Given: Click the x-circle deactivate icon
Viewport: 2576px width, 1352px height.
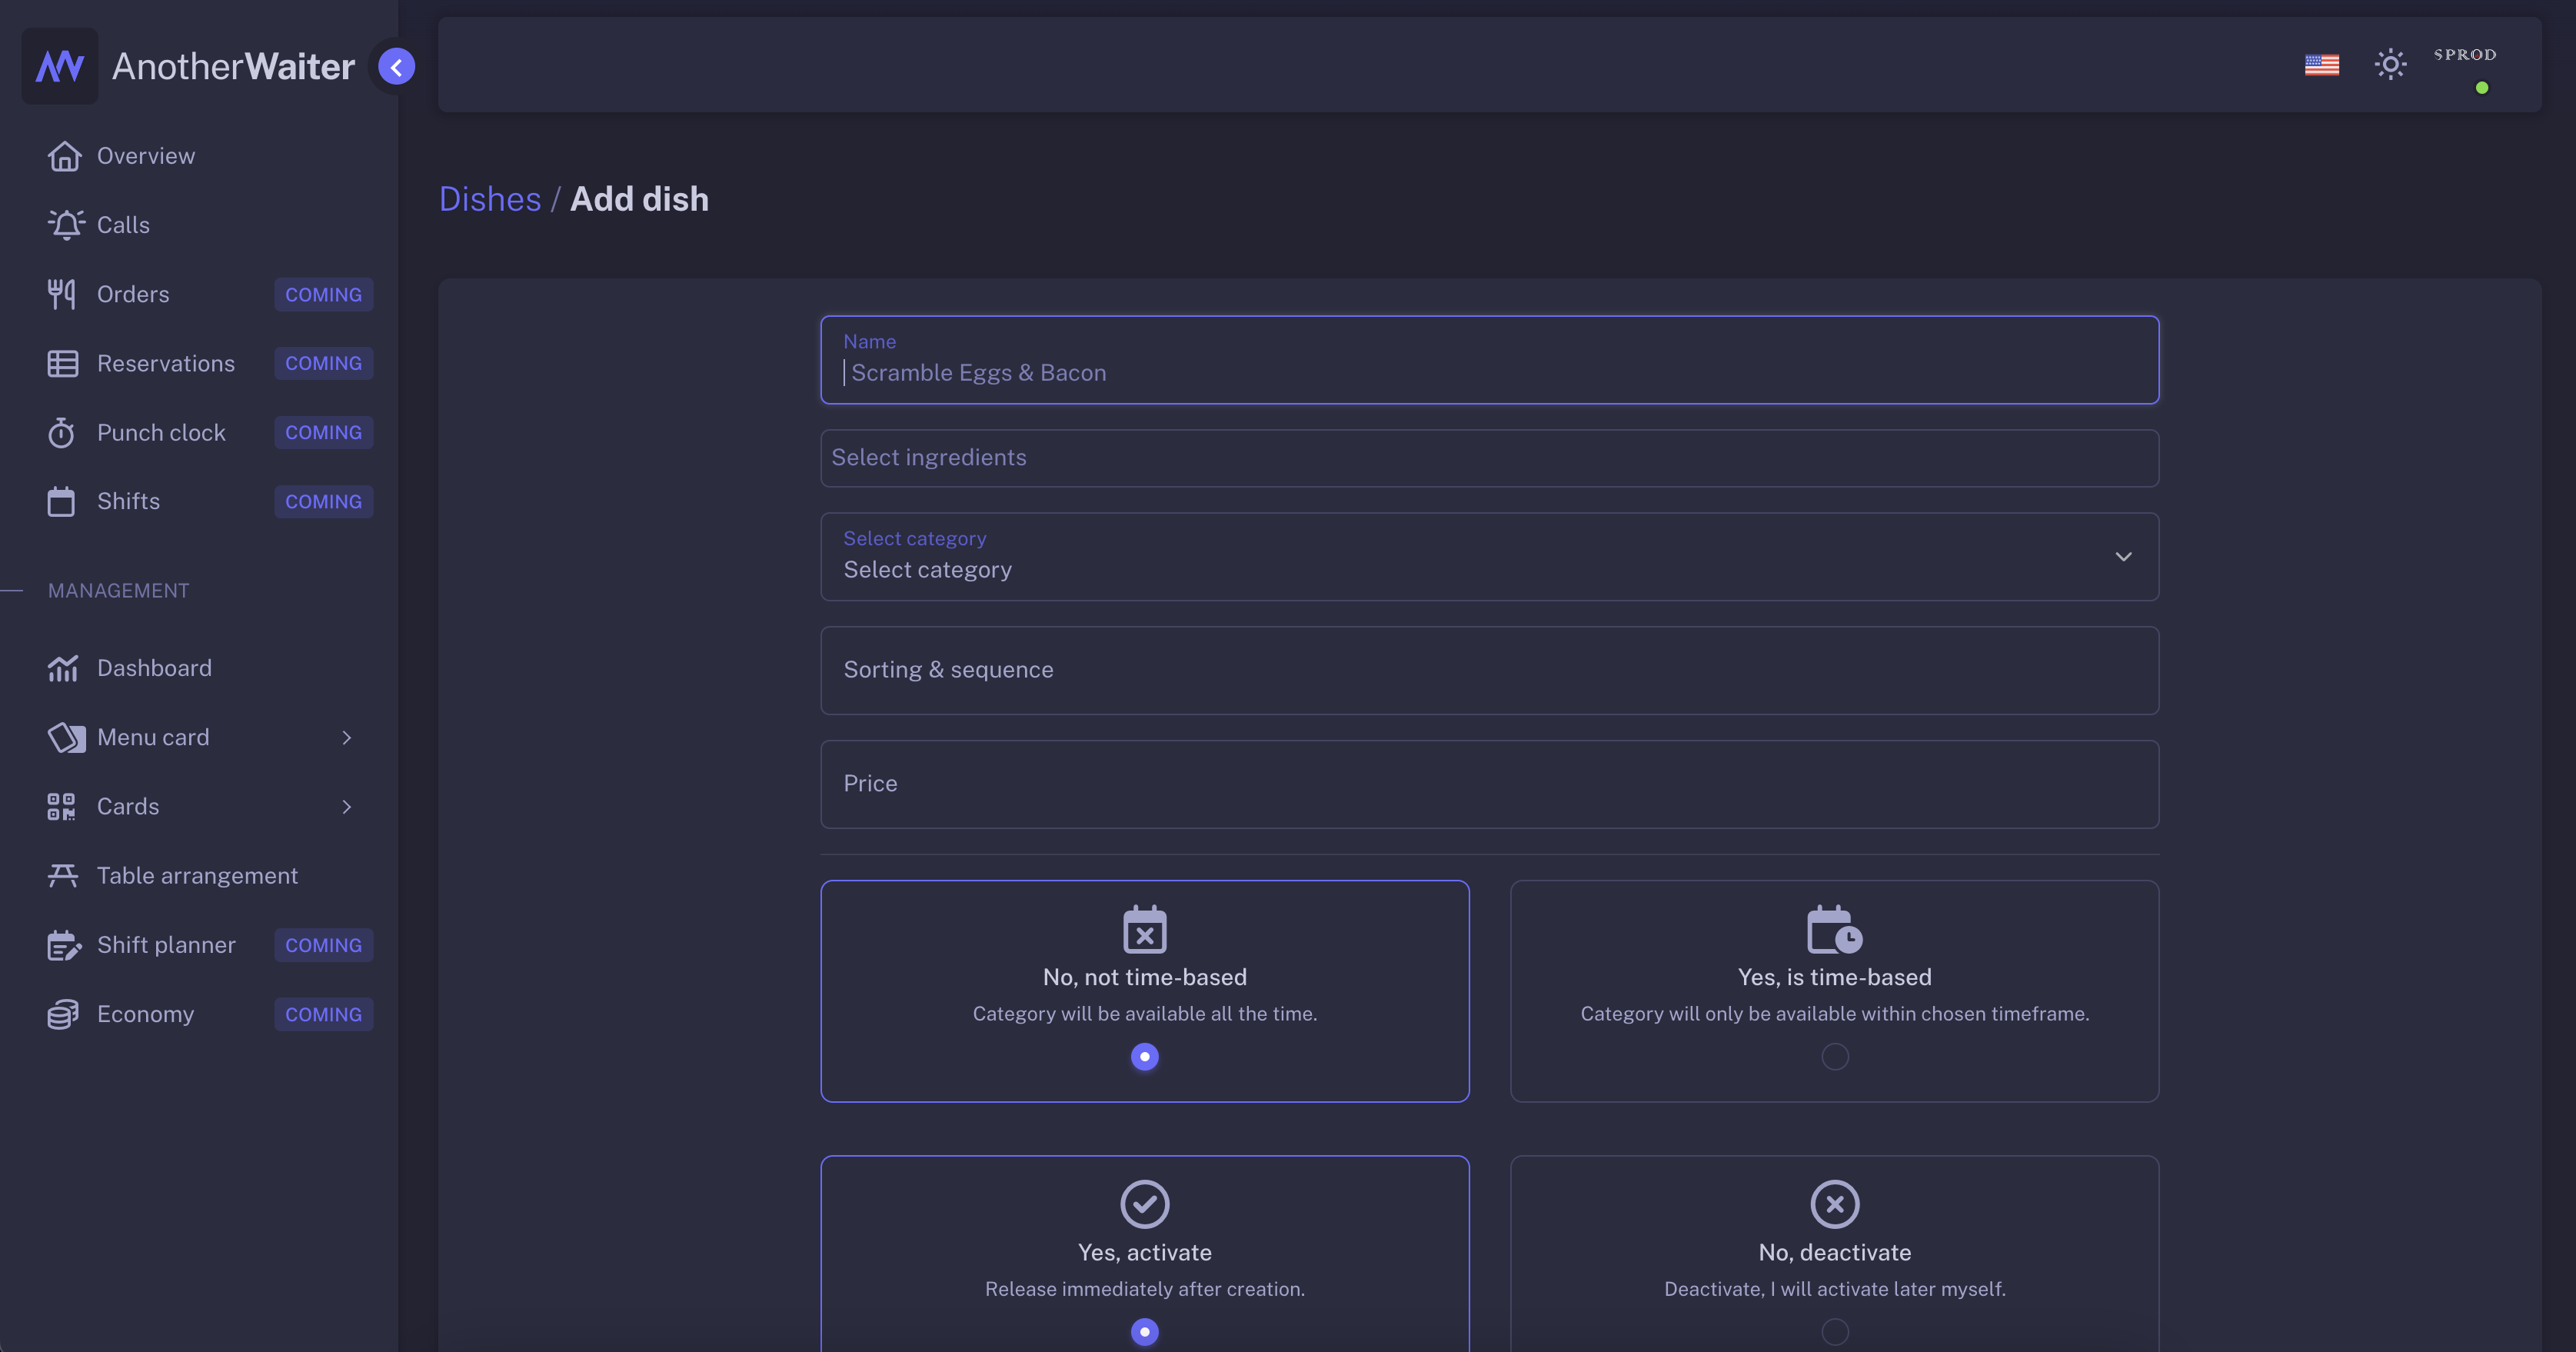Looking at the screenshot, I should [x=1835, y=1204].
